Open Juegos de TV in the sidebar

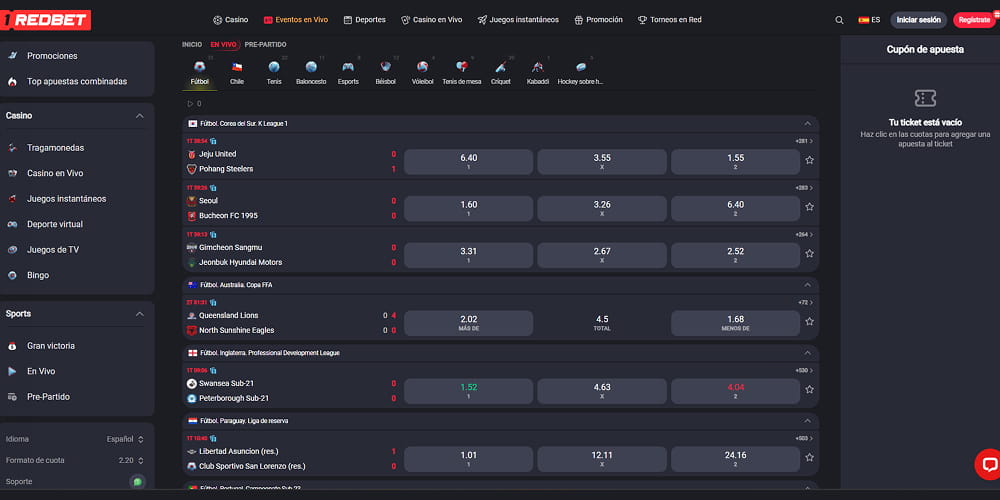53,250
